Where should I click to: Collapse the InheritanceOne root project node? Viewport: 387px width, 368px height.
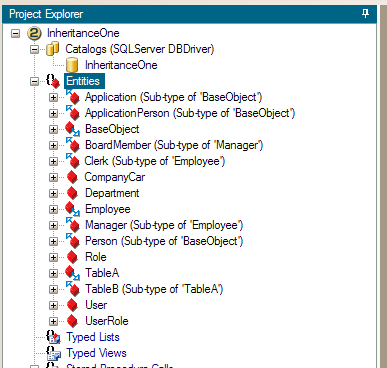click(15, 33)
